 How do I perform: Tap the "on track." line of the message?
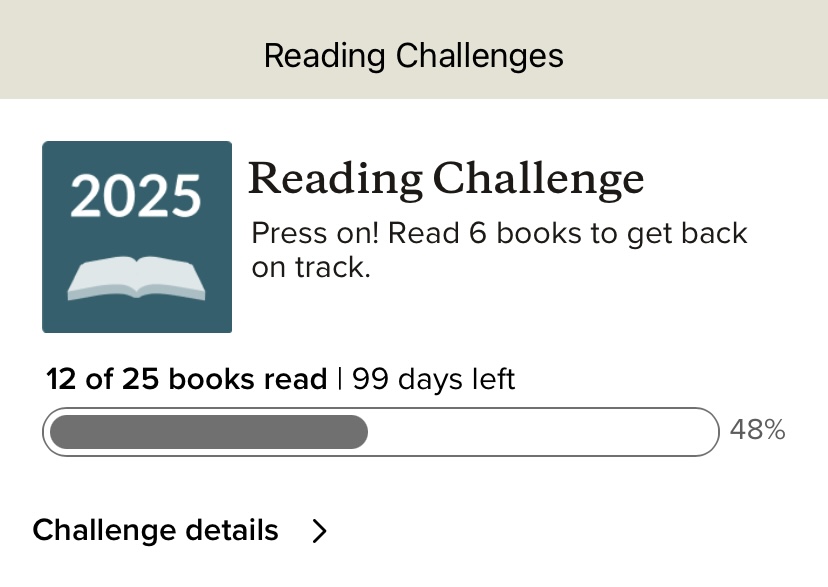[x=311, y=268]
